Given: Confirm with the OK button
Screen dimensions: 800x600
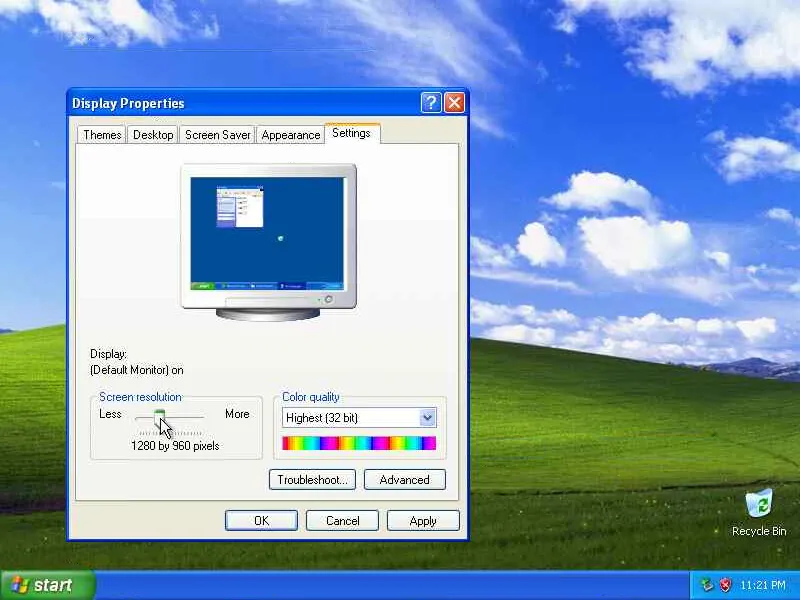Looking at the screenshot, I should pyautogui.click(x=261, y=520).
